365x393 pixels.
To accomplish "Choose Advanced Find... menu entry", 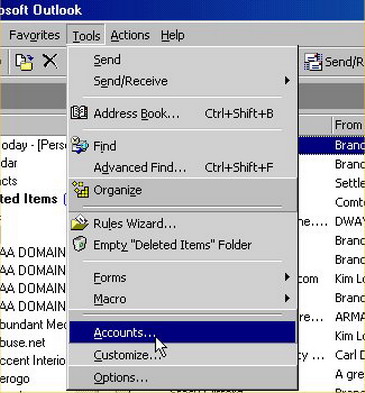I will pos(182,167).
